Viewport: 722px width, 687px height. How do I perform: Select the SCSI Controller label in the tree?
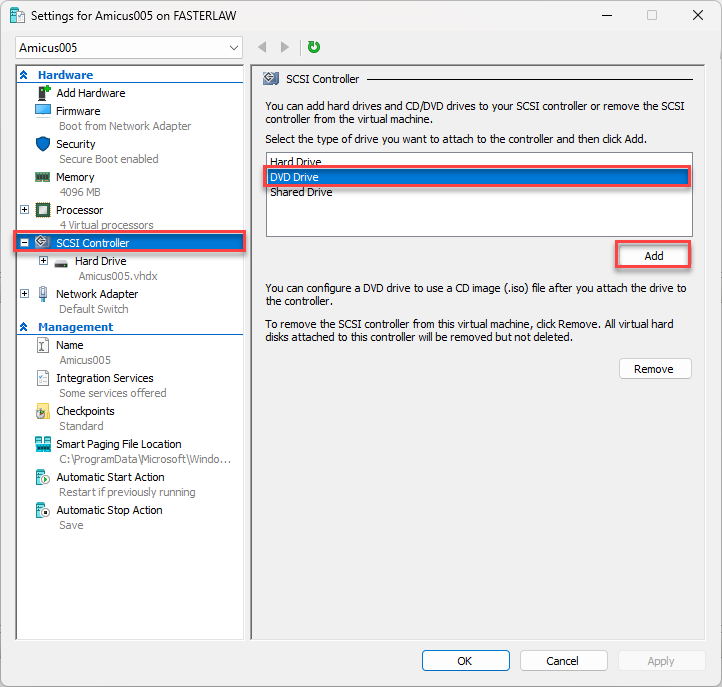coord(93,243)
